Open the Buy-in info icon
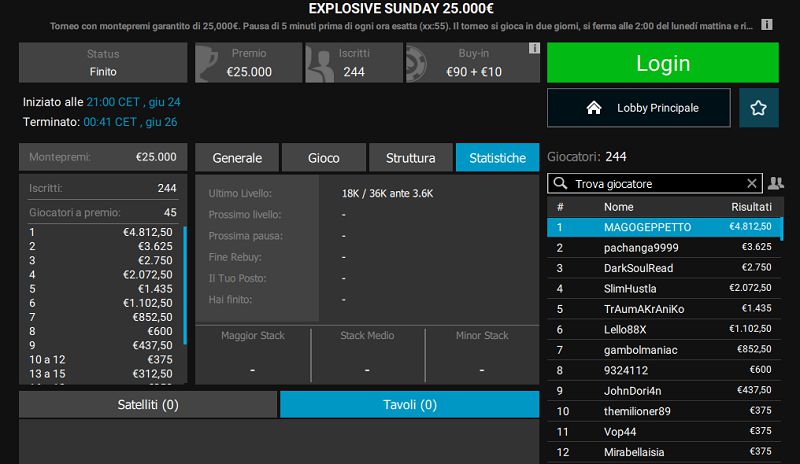Screen dimensions: 800x464 [534, 48]
